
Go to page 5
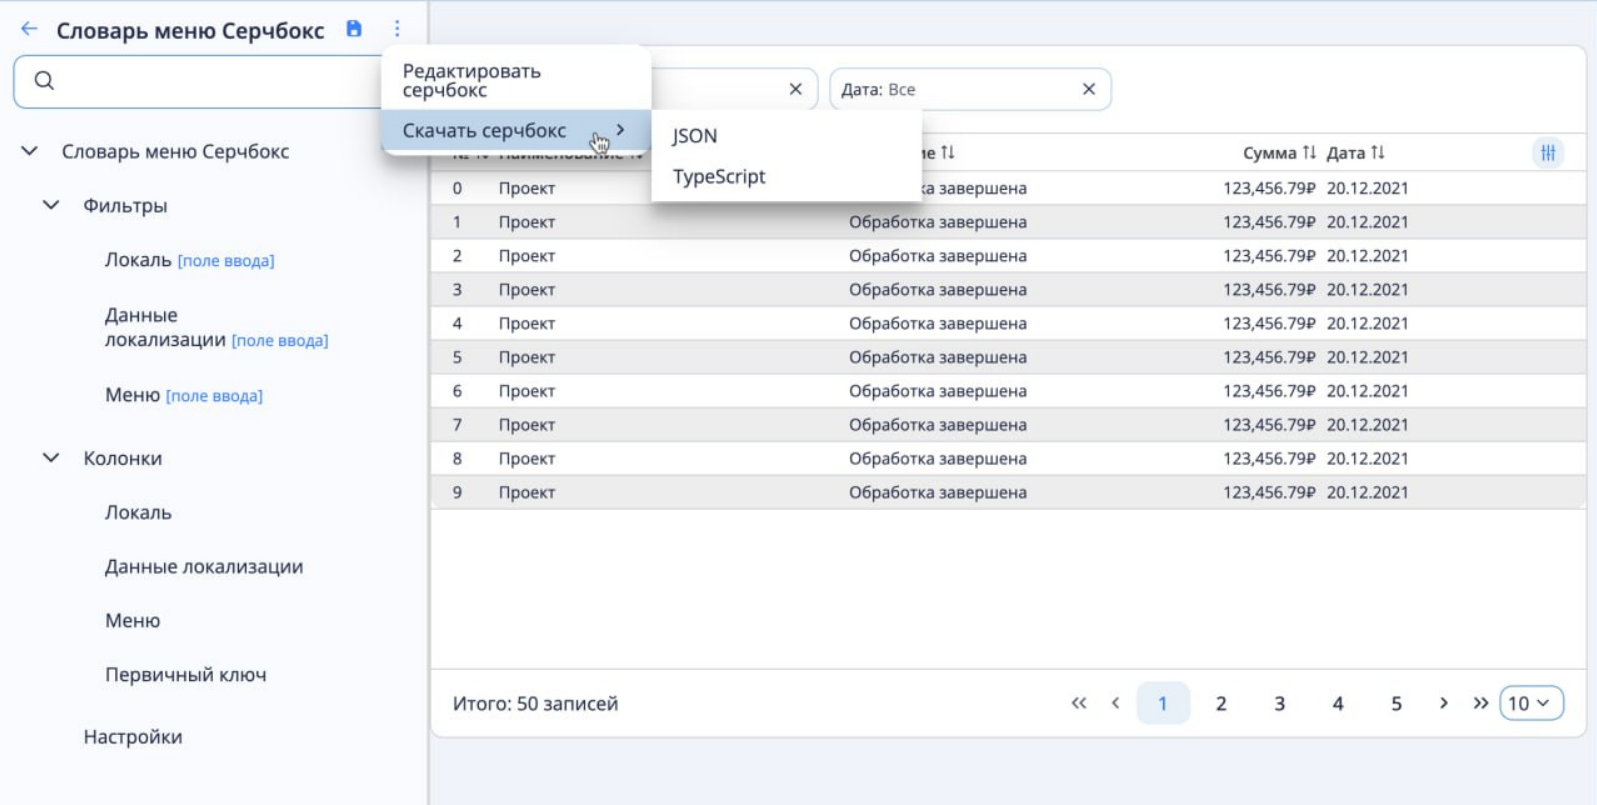(x=1396, y=703)
